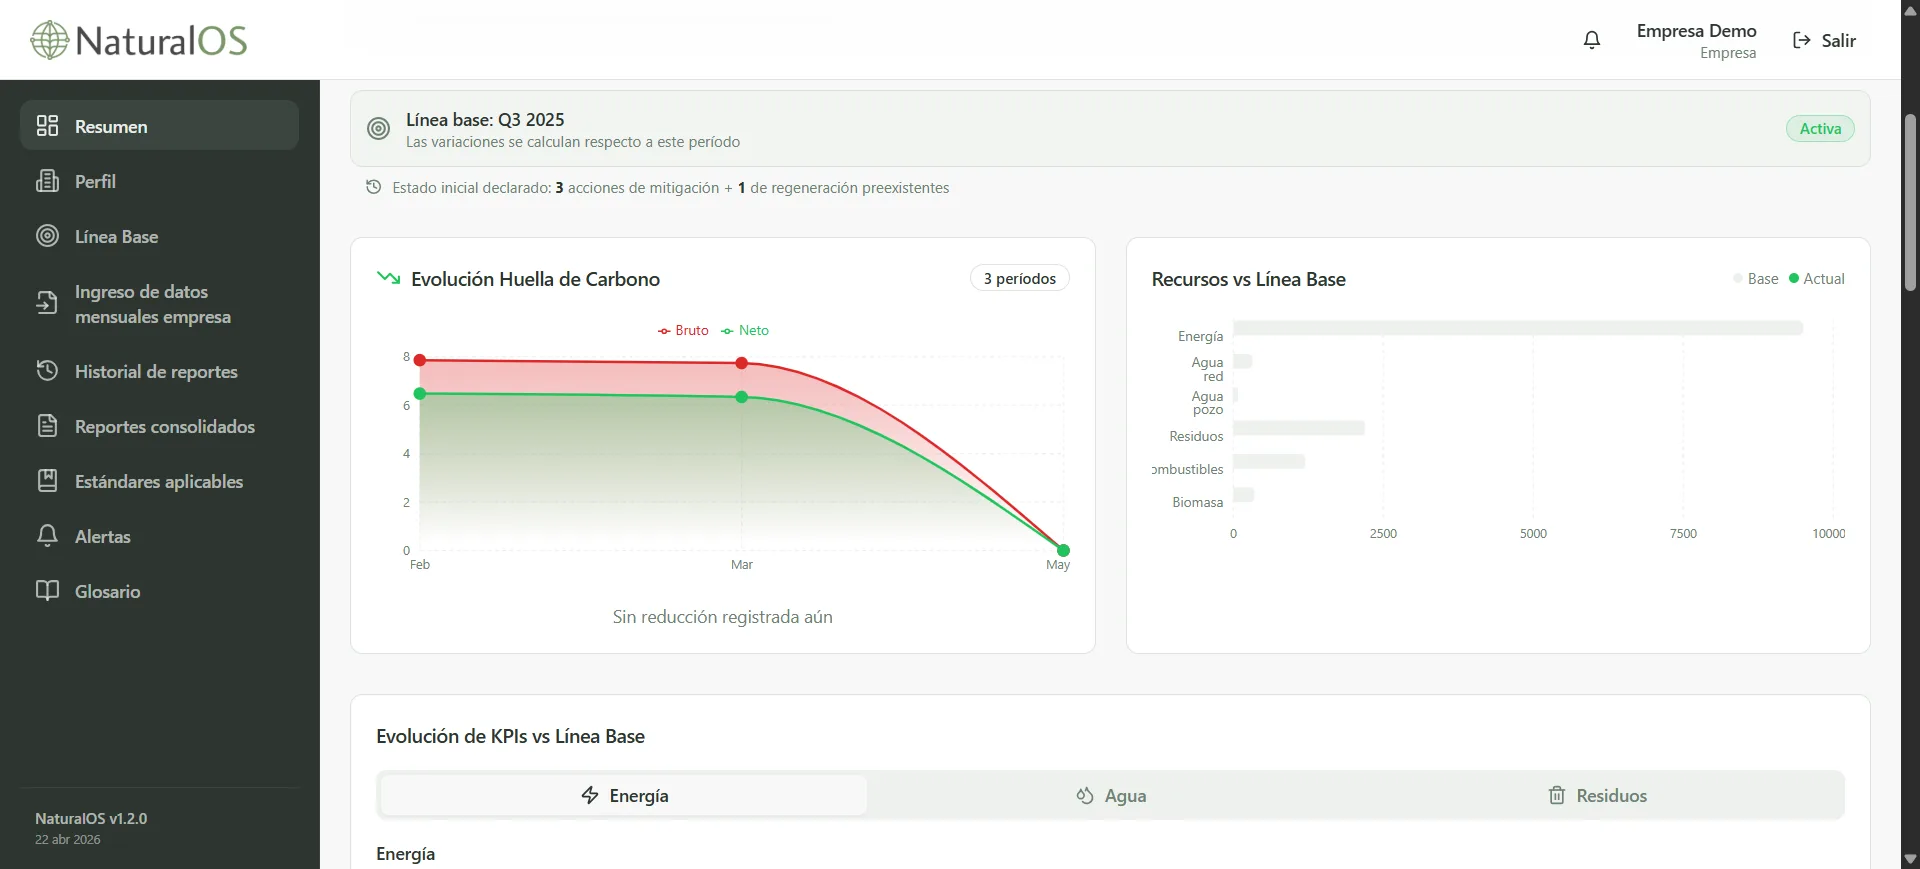Screen dimensions: 1920x869
Task: Click 'Evolución de KPIs vs Línea Base' heading
Action: pos(510,736)
